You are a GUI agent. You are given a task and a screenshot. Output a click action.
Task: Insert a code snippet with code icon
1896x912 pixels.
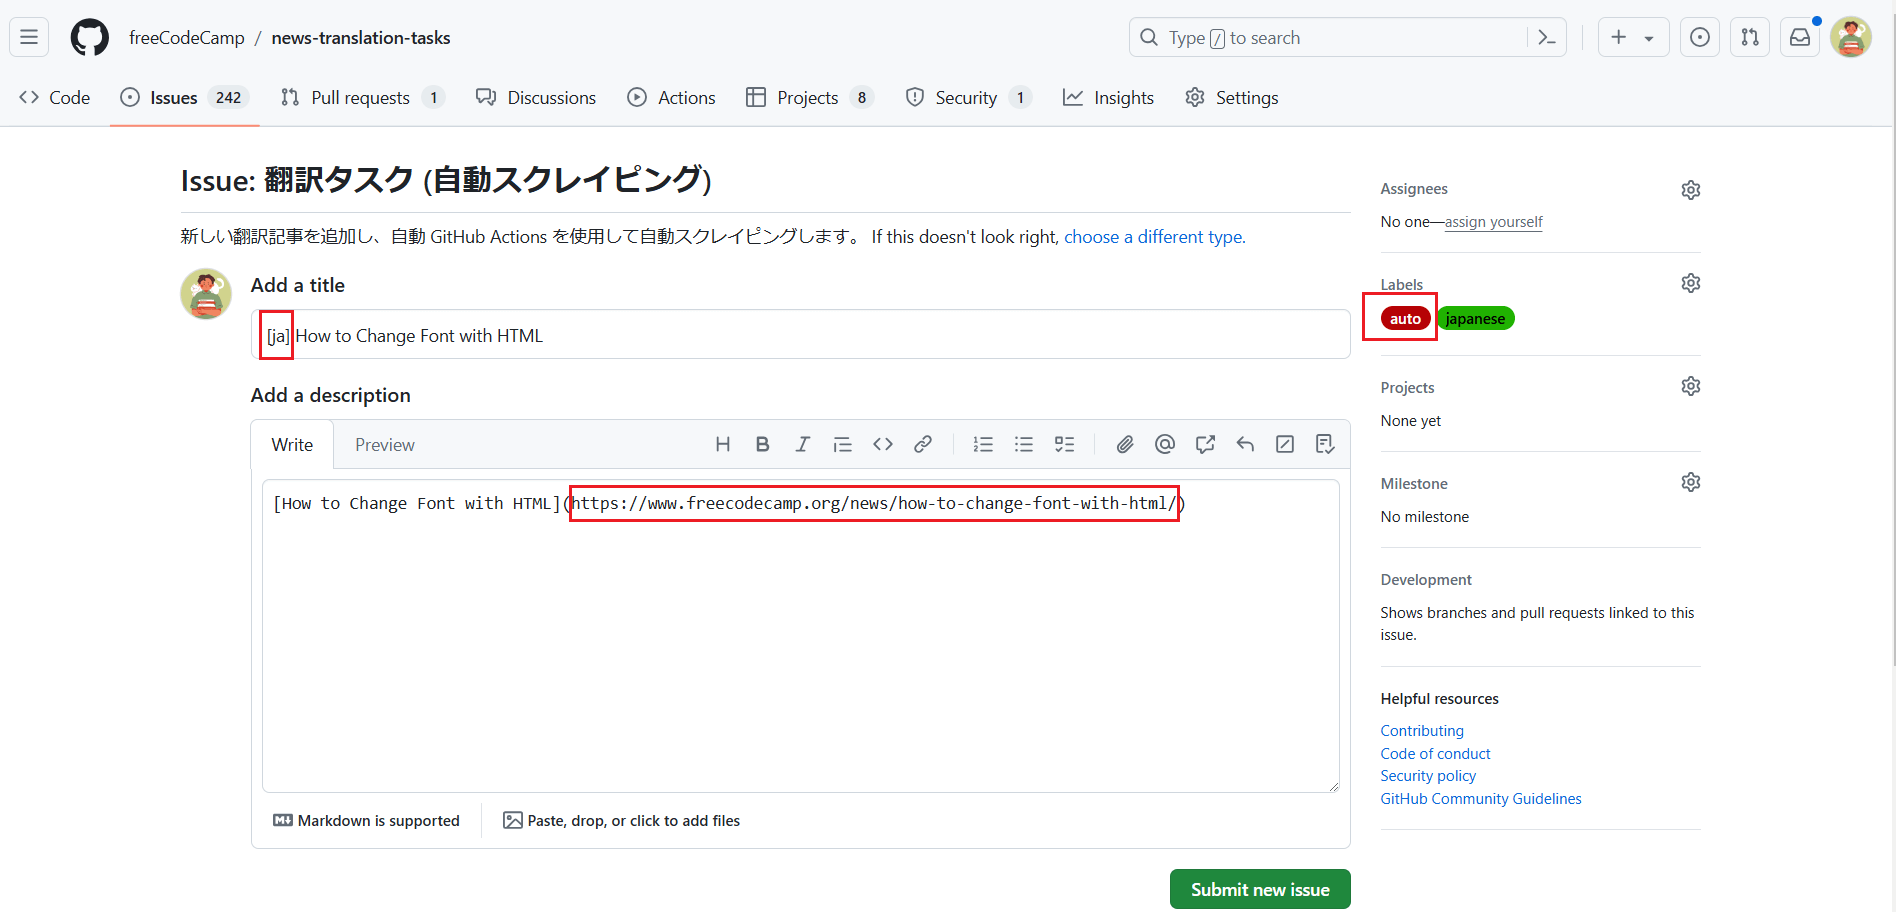[882, 444]
